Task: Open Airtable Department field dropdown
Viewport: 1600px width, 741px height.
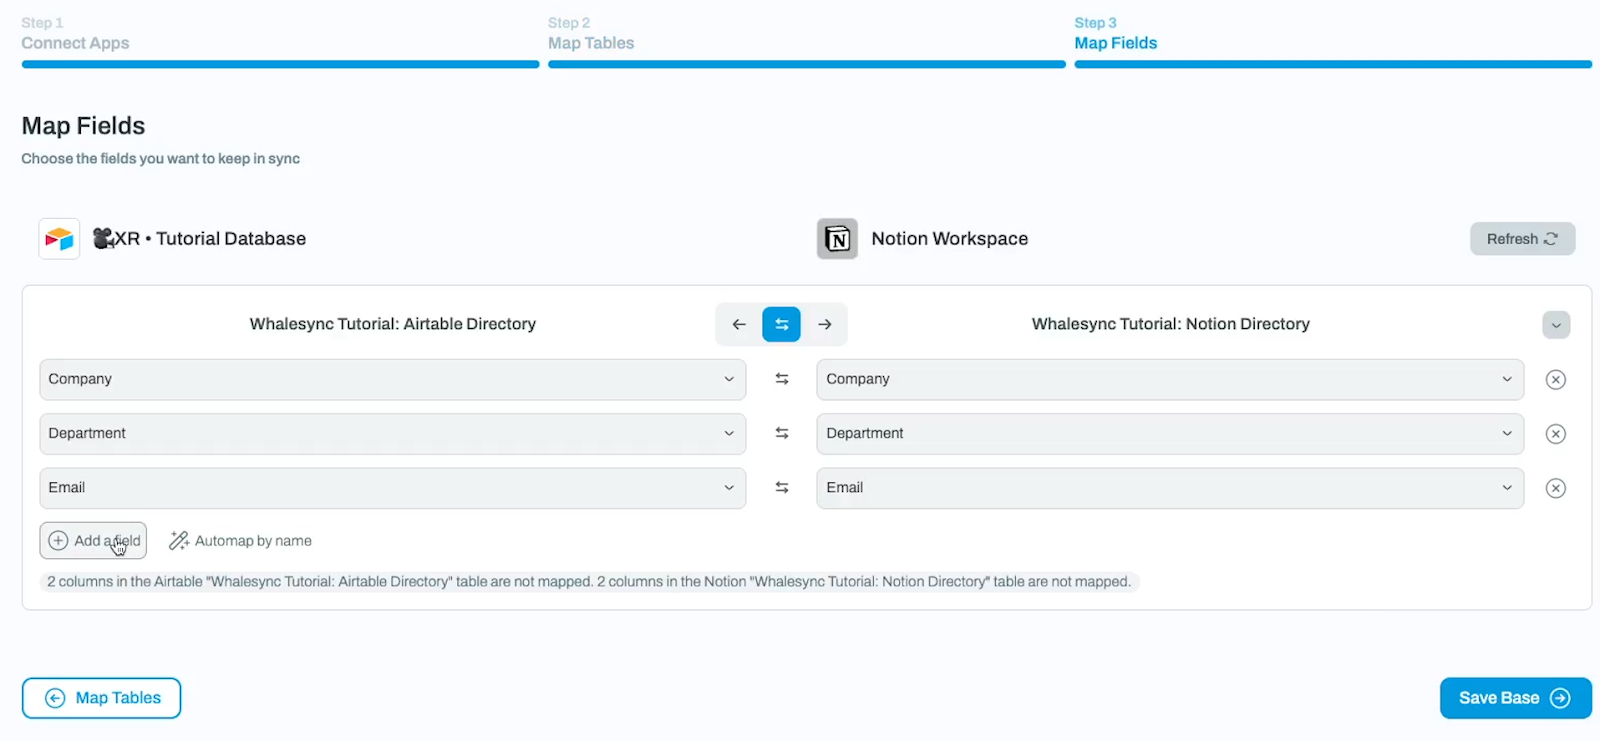Action: coord(393,434)
